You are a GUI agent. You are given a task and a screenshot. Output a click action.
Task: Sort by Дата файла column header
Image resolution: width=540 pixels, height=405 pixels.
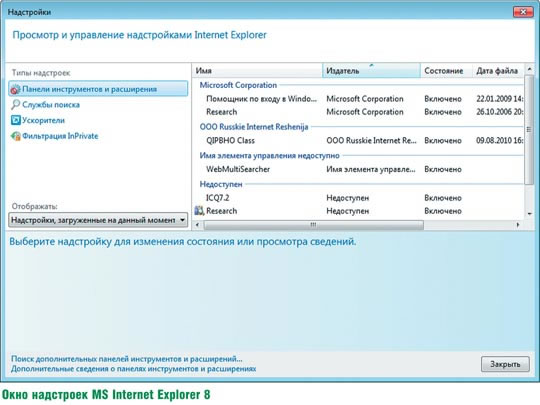click(498, 71)
